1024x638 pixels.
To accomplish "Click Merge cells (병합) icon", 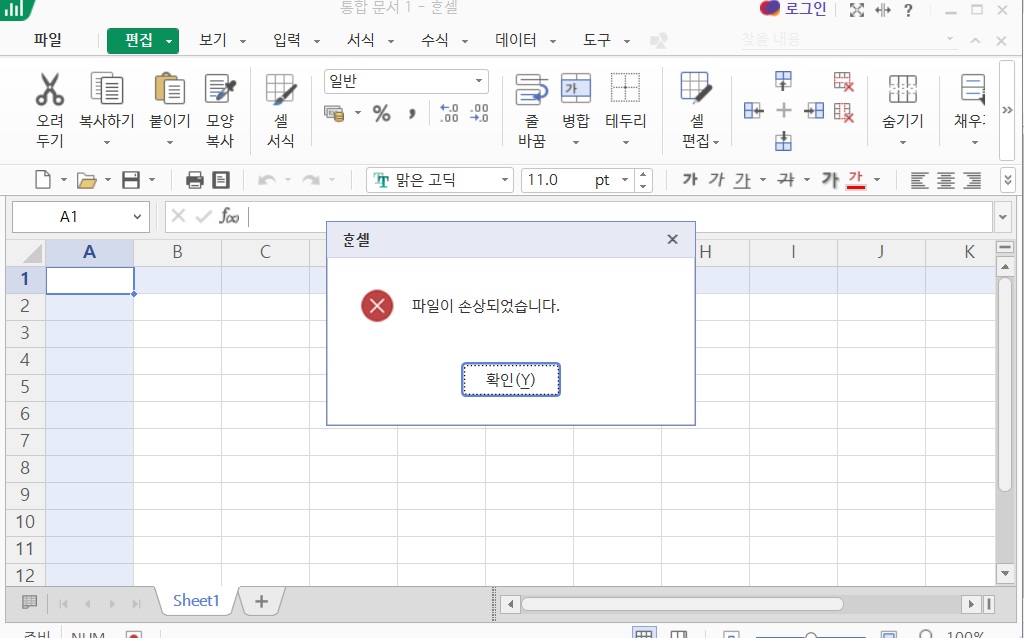I will pyautogui.click(x=576, y=89).
